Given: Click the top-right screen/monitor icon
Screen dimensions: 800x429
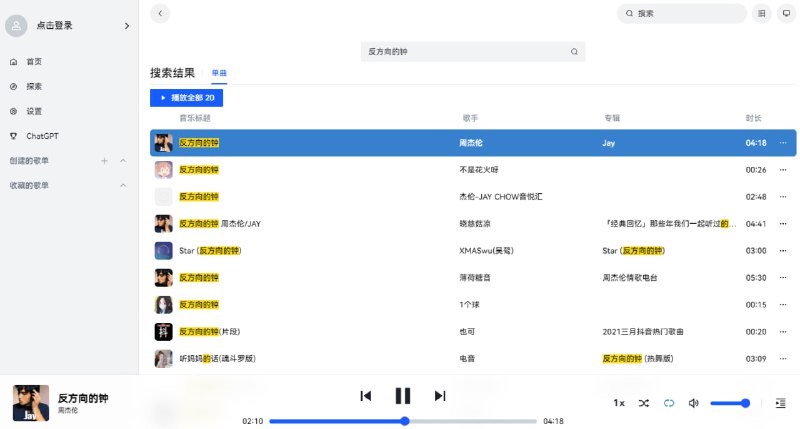Looking at the screenshot, I should pyautogui.click(x=786, y=13).
